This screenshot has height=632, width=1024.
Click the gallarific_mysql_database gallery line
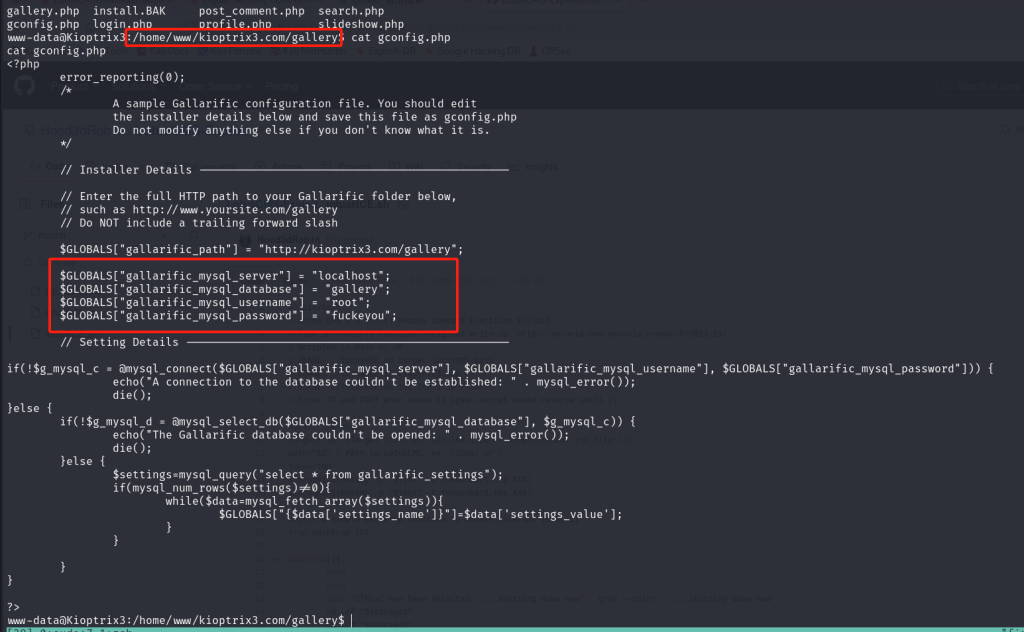pyautogui.click(x=225, y=289)
